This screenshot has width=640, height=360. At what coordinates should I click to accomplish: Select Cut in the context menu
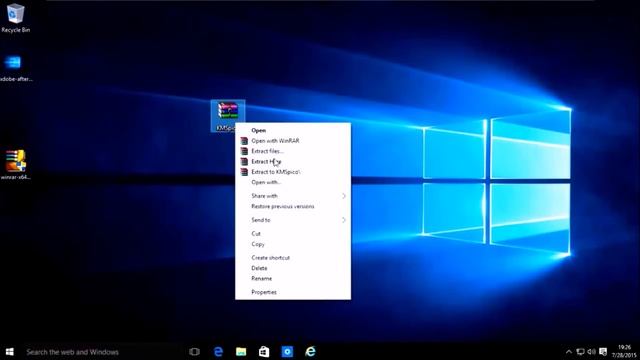click(256, 233)
